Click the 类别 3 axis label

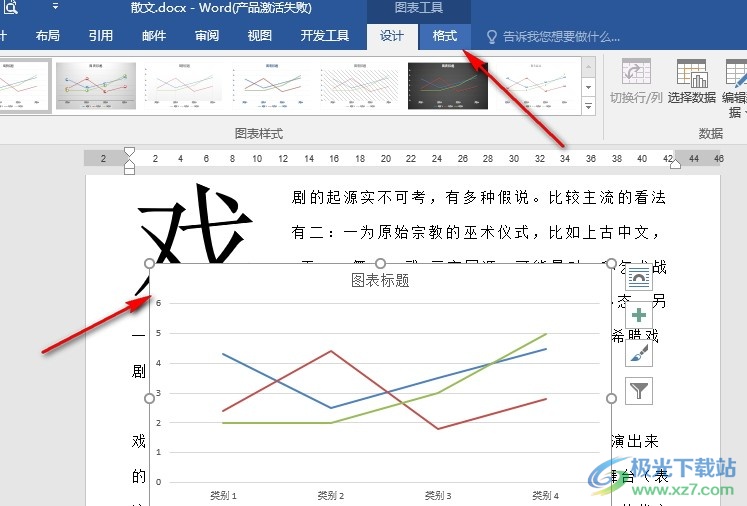click(x=438, y=496)
